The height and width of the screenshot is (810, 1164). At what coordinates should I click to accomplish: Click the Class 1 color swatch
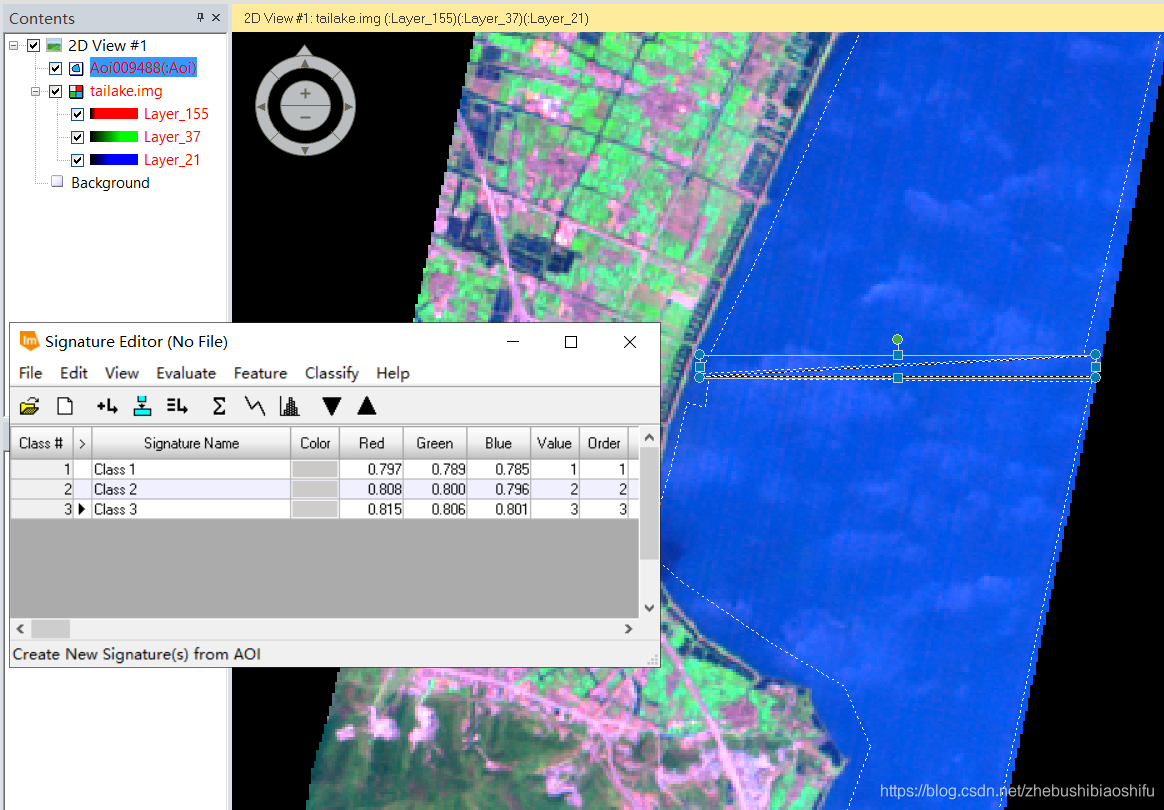[315, 469]
